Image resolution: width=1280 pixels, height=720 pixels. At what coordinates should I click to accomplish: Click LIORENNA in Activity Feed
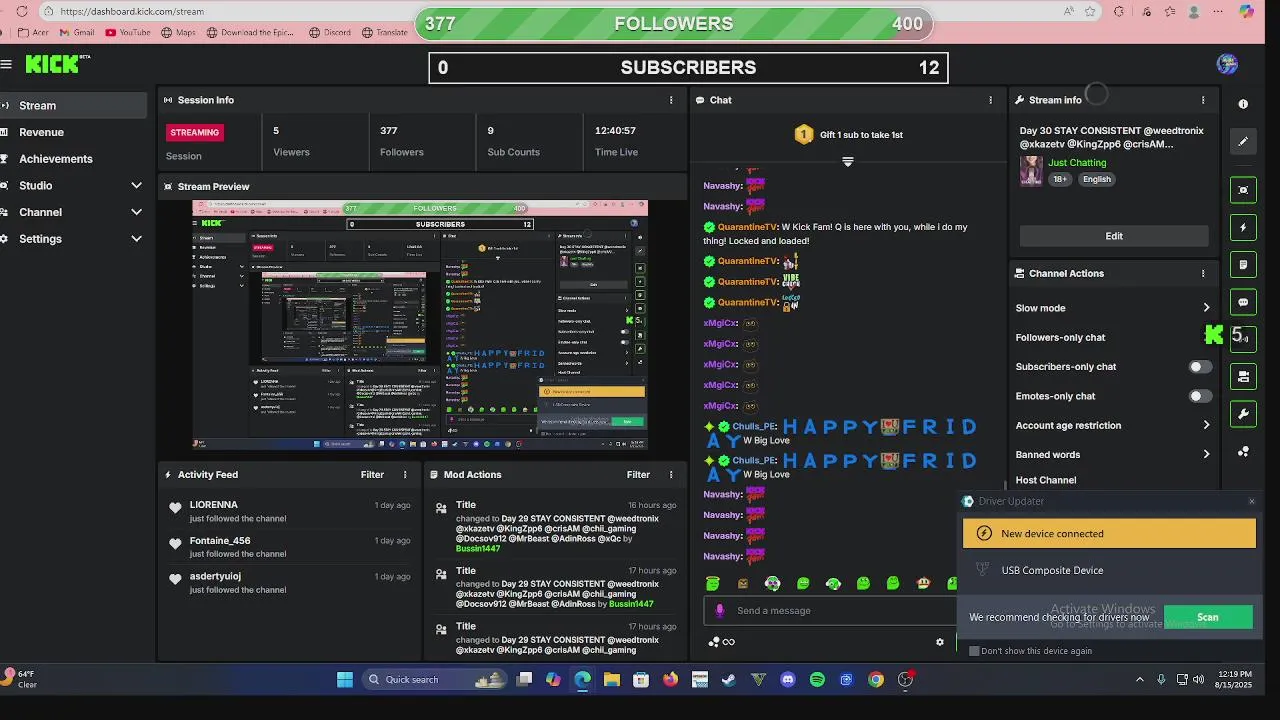coord(214,505)
